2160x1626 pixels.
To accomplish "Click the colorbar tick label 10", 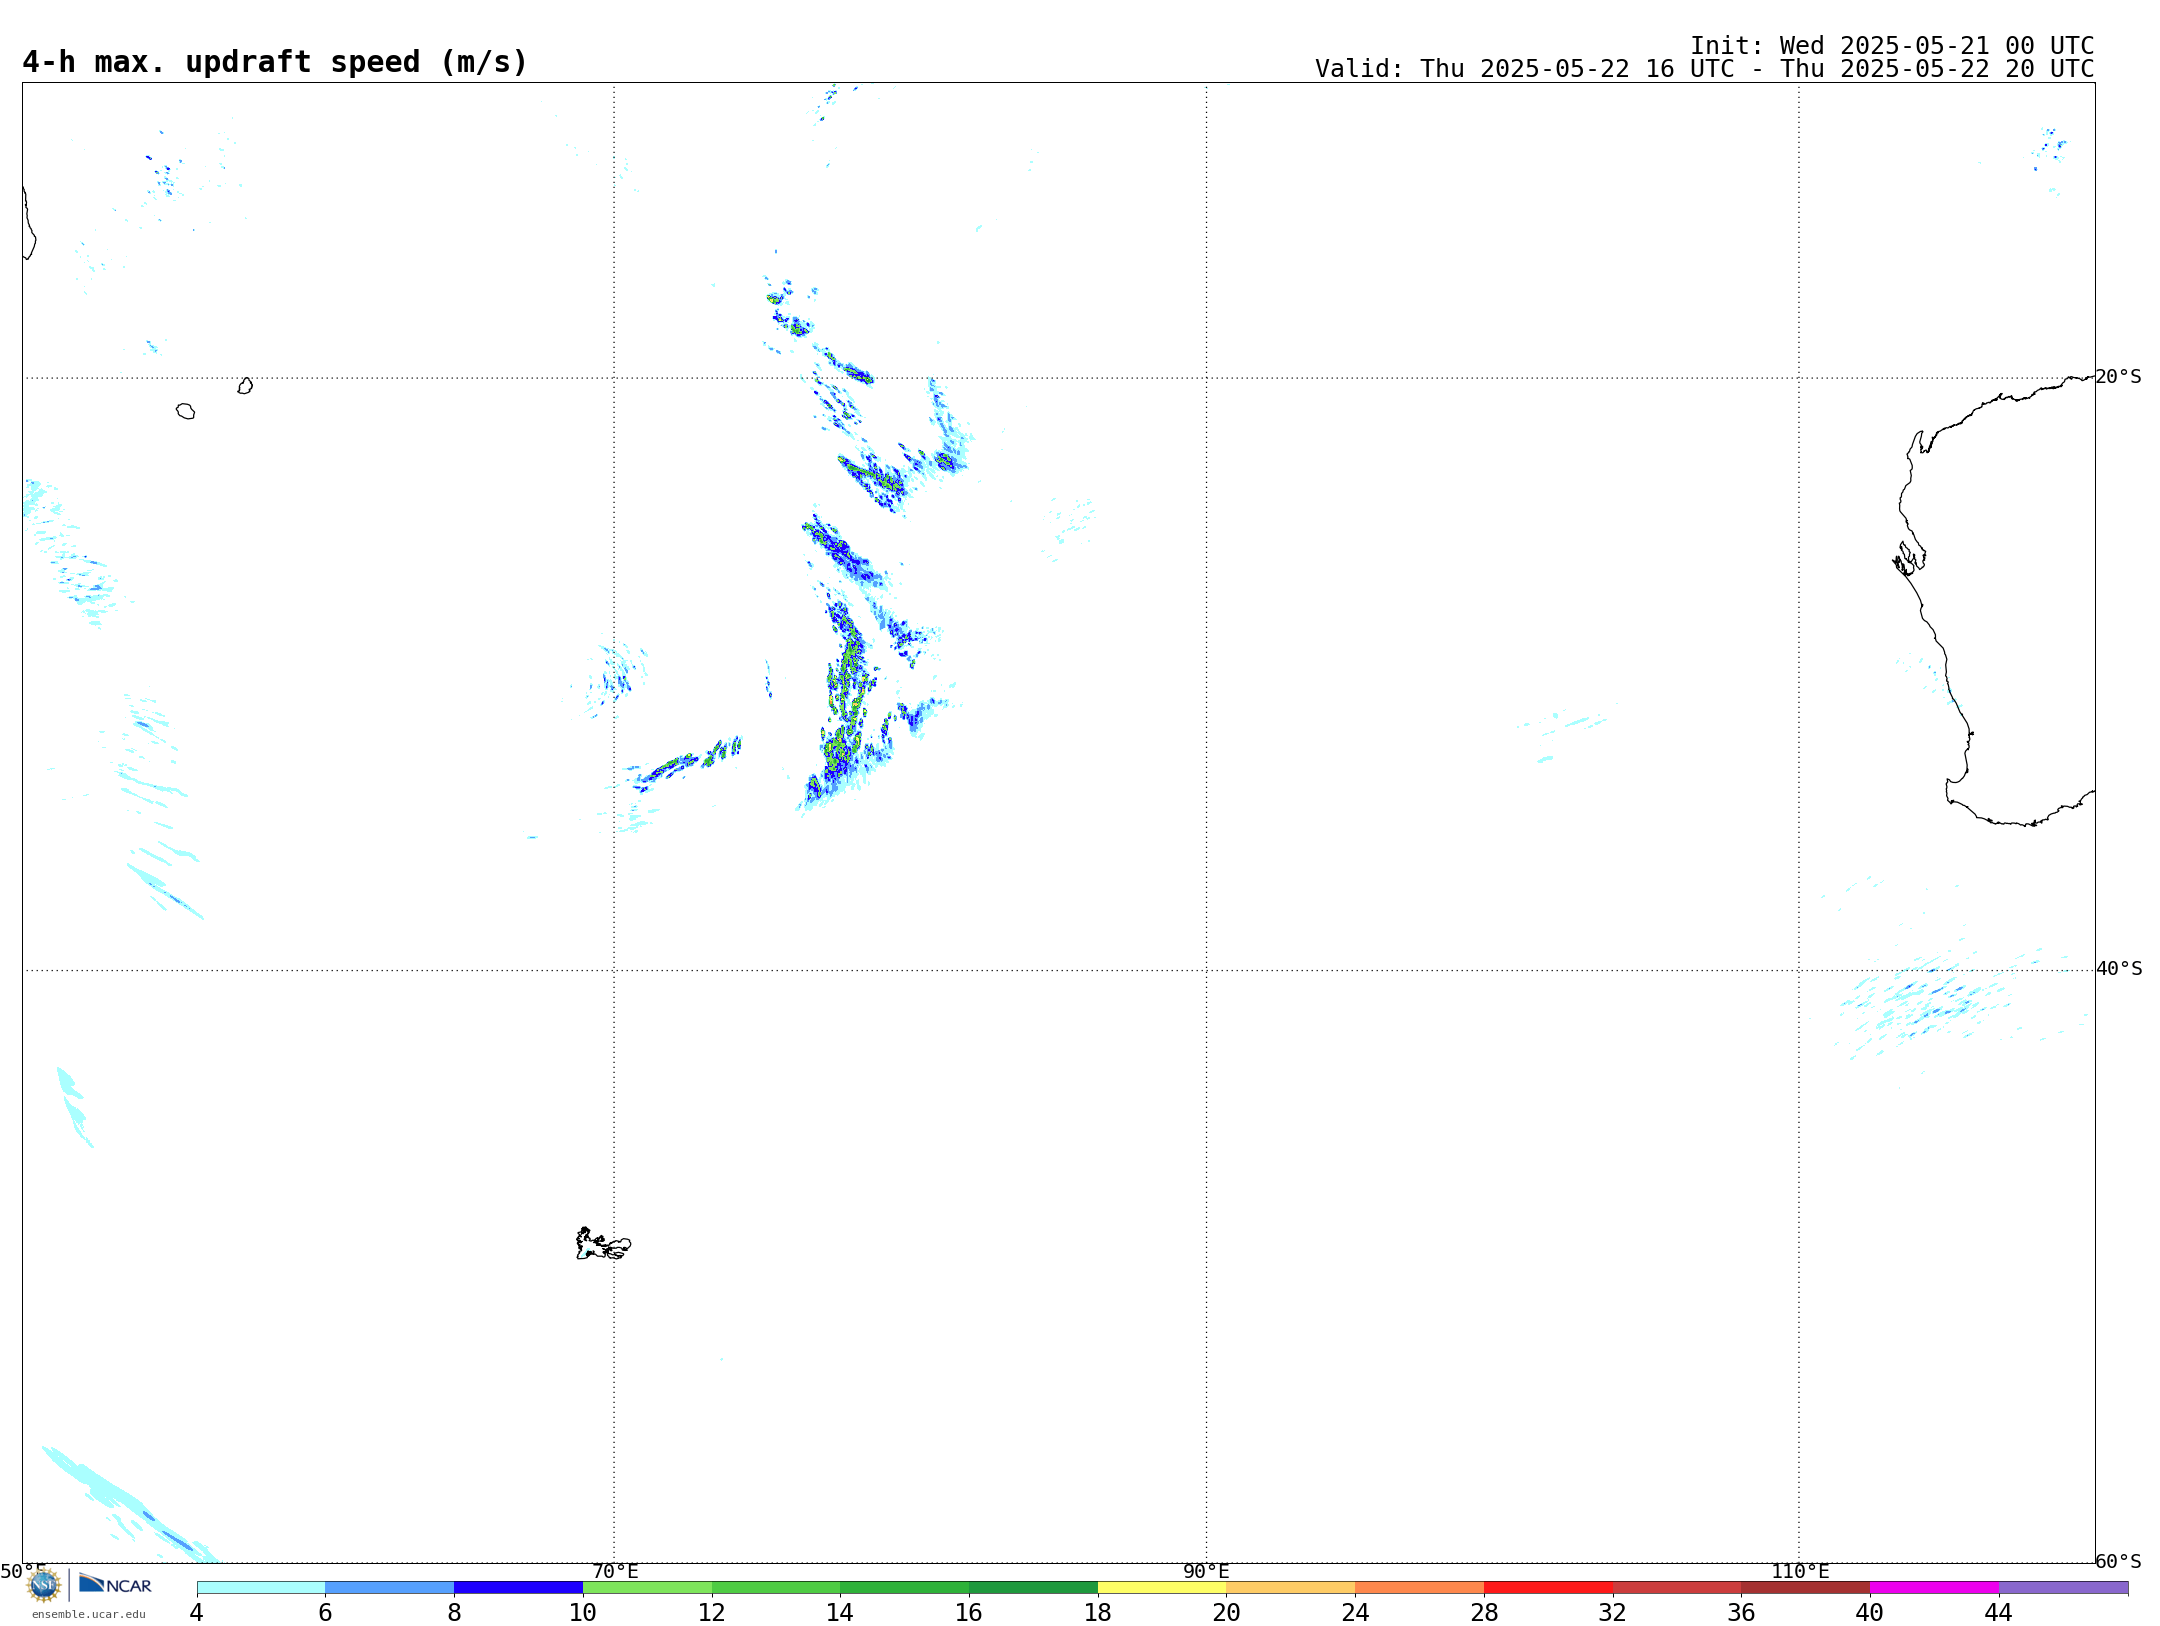I will (583, 1612).
